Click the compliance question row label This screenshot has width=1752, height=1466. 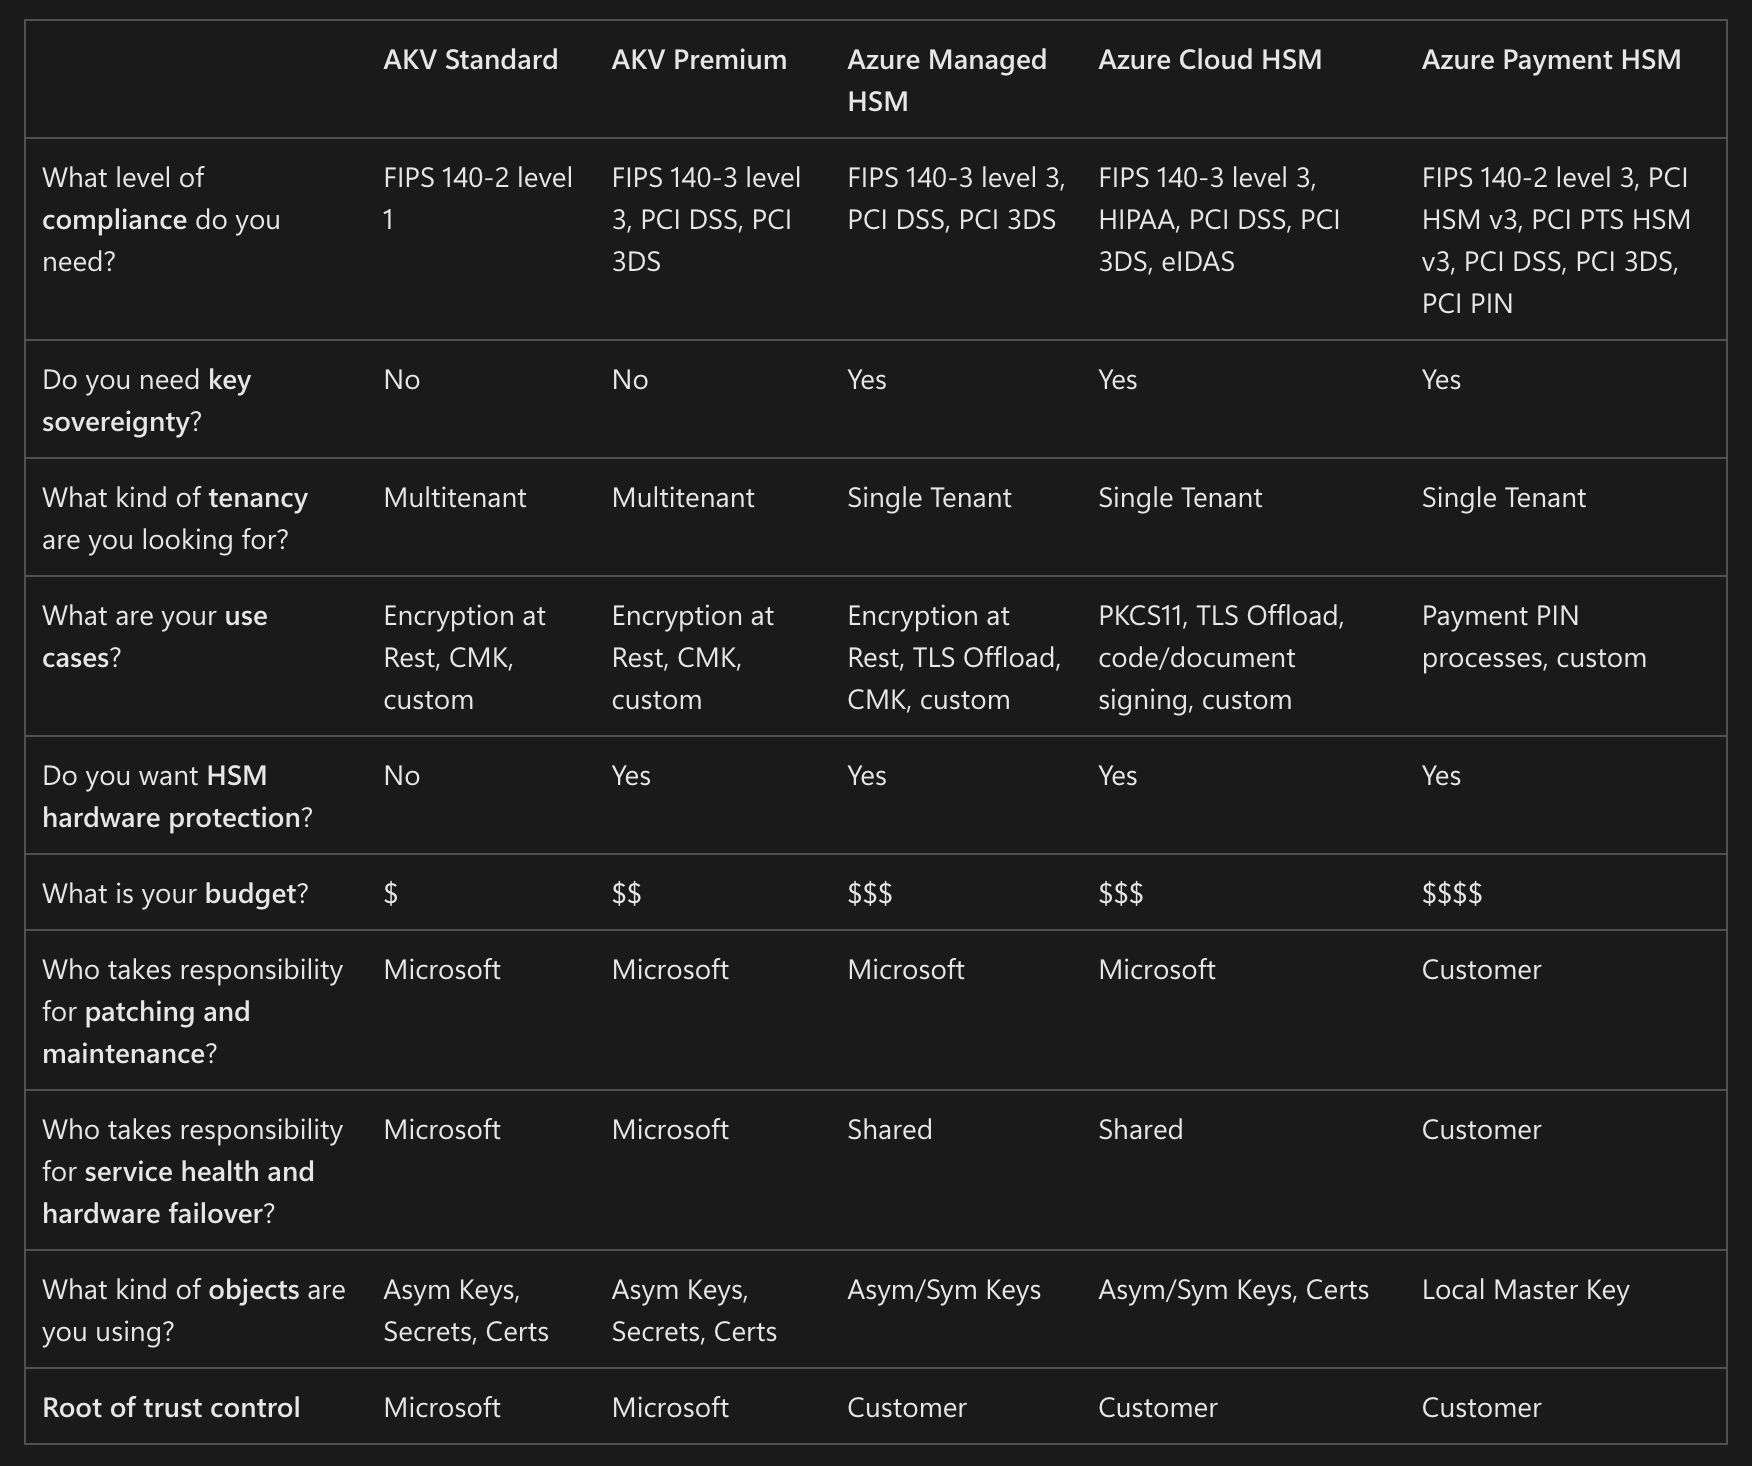point(161,220)
